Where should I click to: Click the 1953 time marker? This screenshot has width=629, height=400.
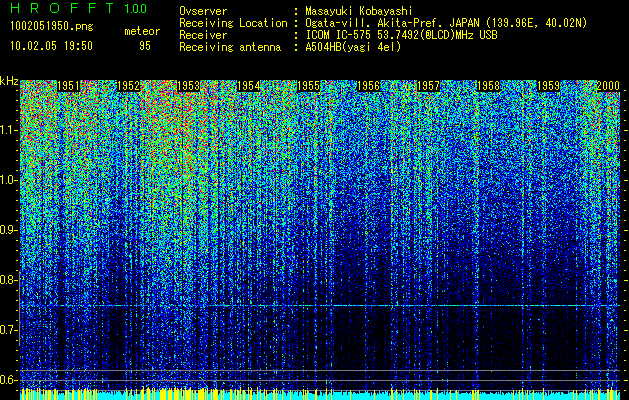189,86
